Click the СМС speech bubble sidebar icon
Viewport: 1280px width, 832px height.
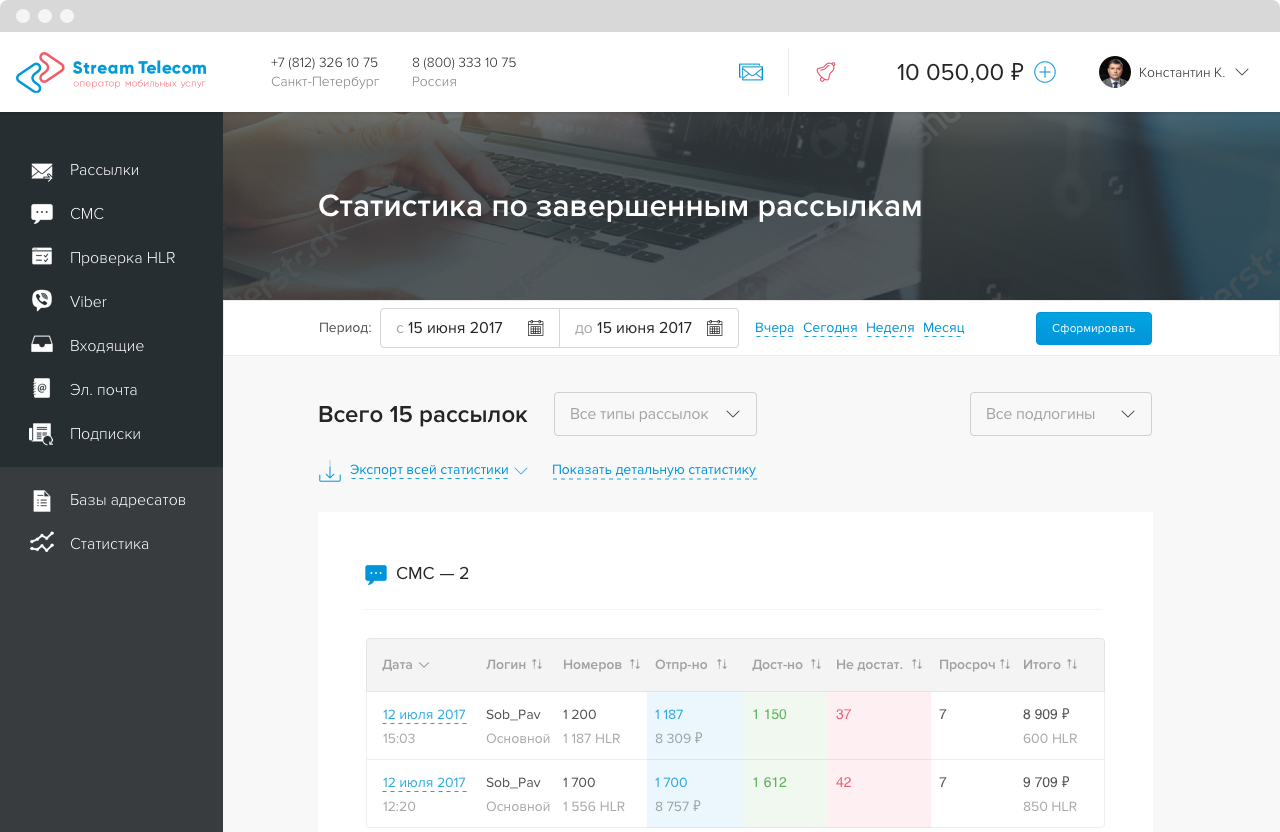(x=42, y=214)
